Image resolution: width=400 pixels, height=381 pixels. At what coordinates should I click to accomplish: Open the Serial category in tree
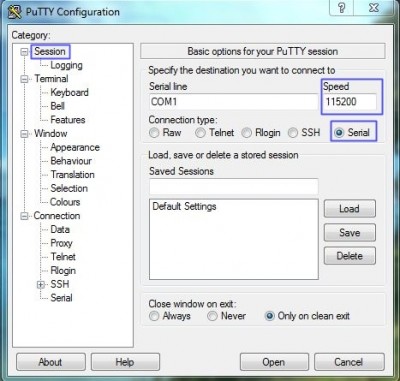point(61,298)
